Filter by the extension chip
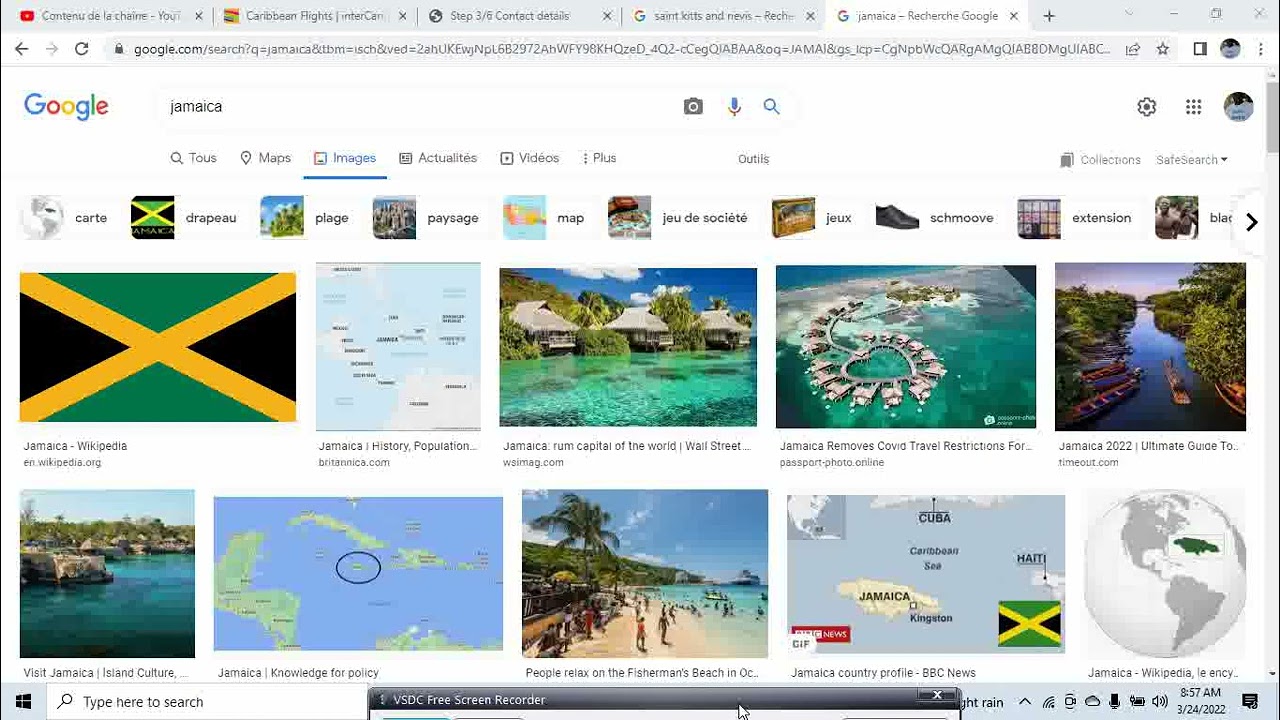This screenshot has width=1280, height=720. pyautogui.click(x=1075, y=218)
